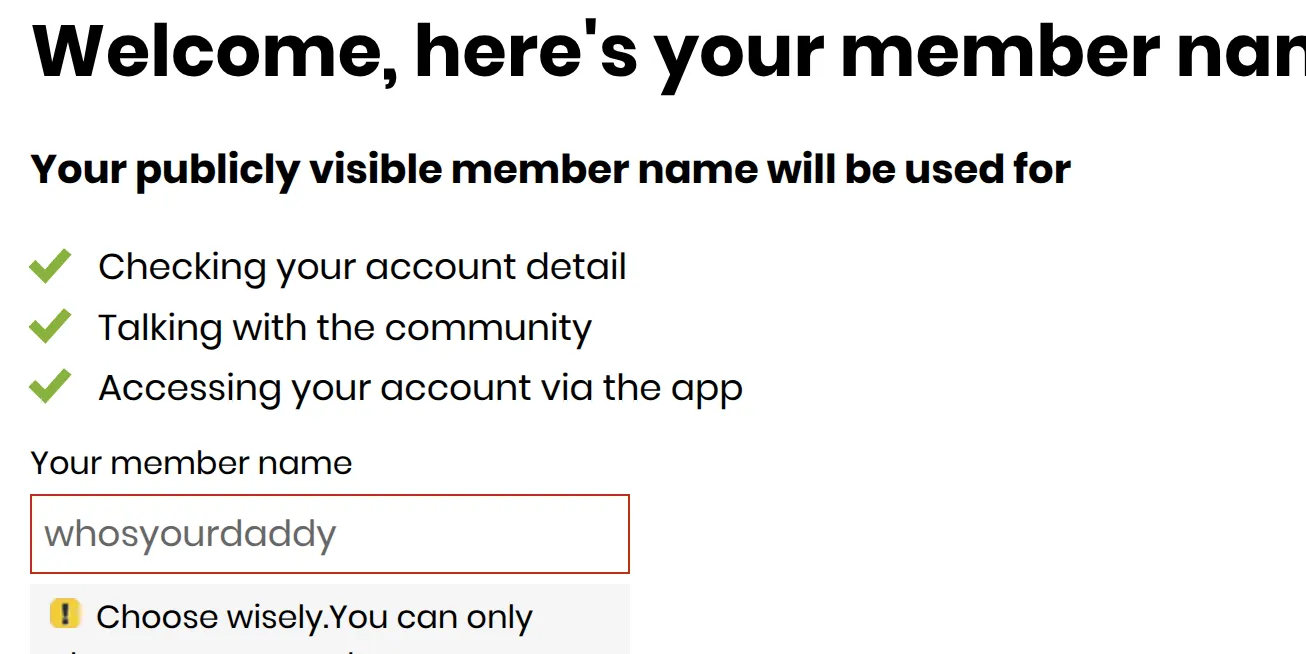Click the checkmark beside app access item
The image size is (1306, 654).
51,387
